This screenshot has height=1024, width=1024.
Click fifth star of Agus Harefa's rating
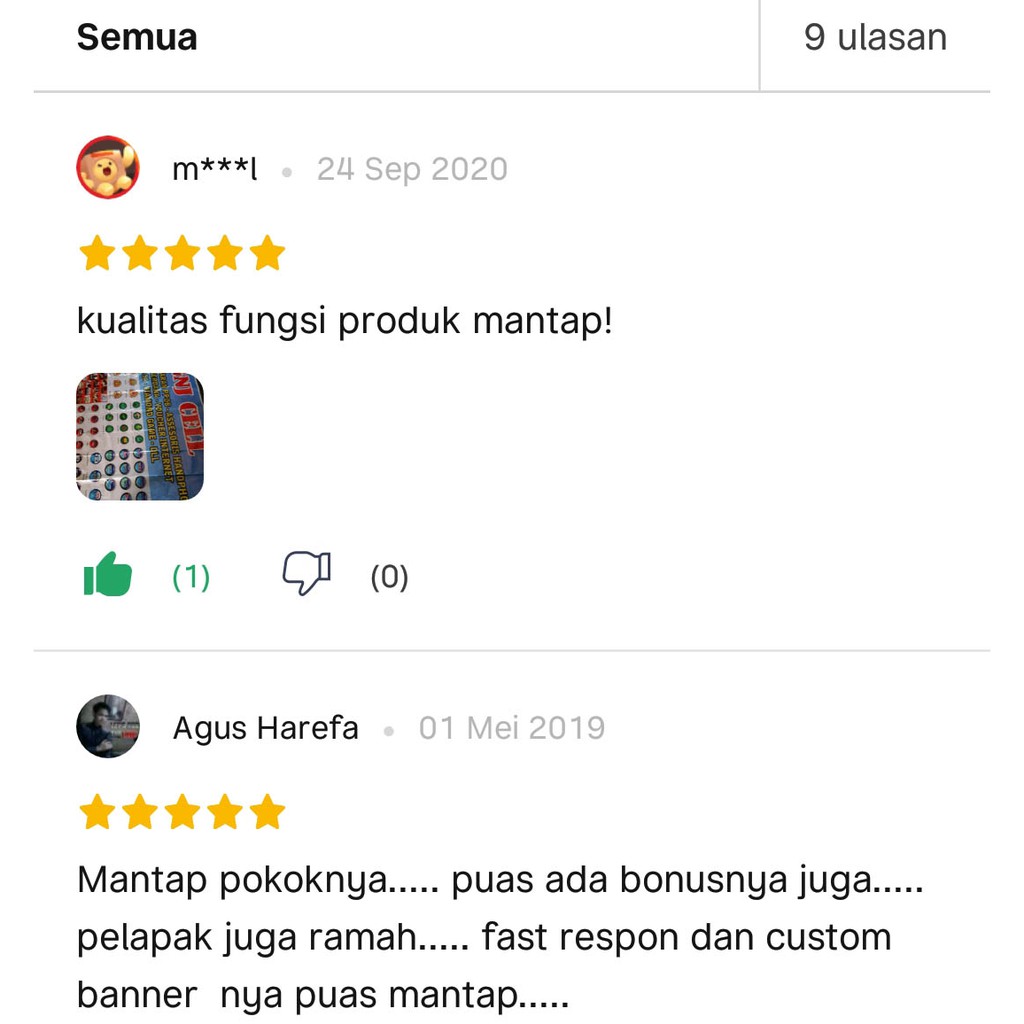[267, 812]
